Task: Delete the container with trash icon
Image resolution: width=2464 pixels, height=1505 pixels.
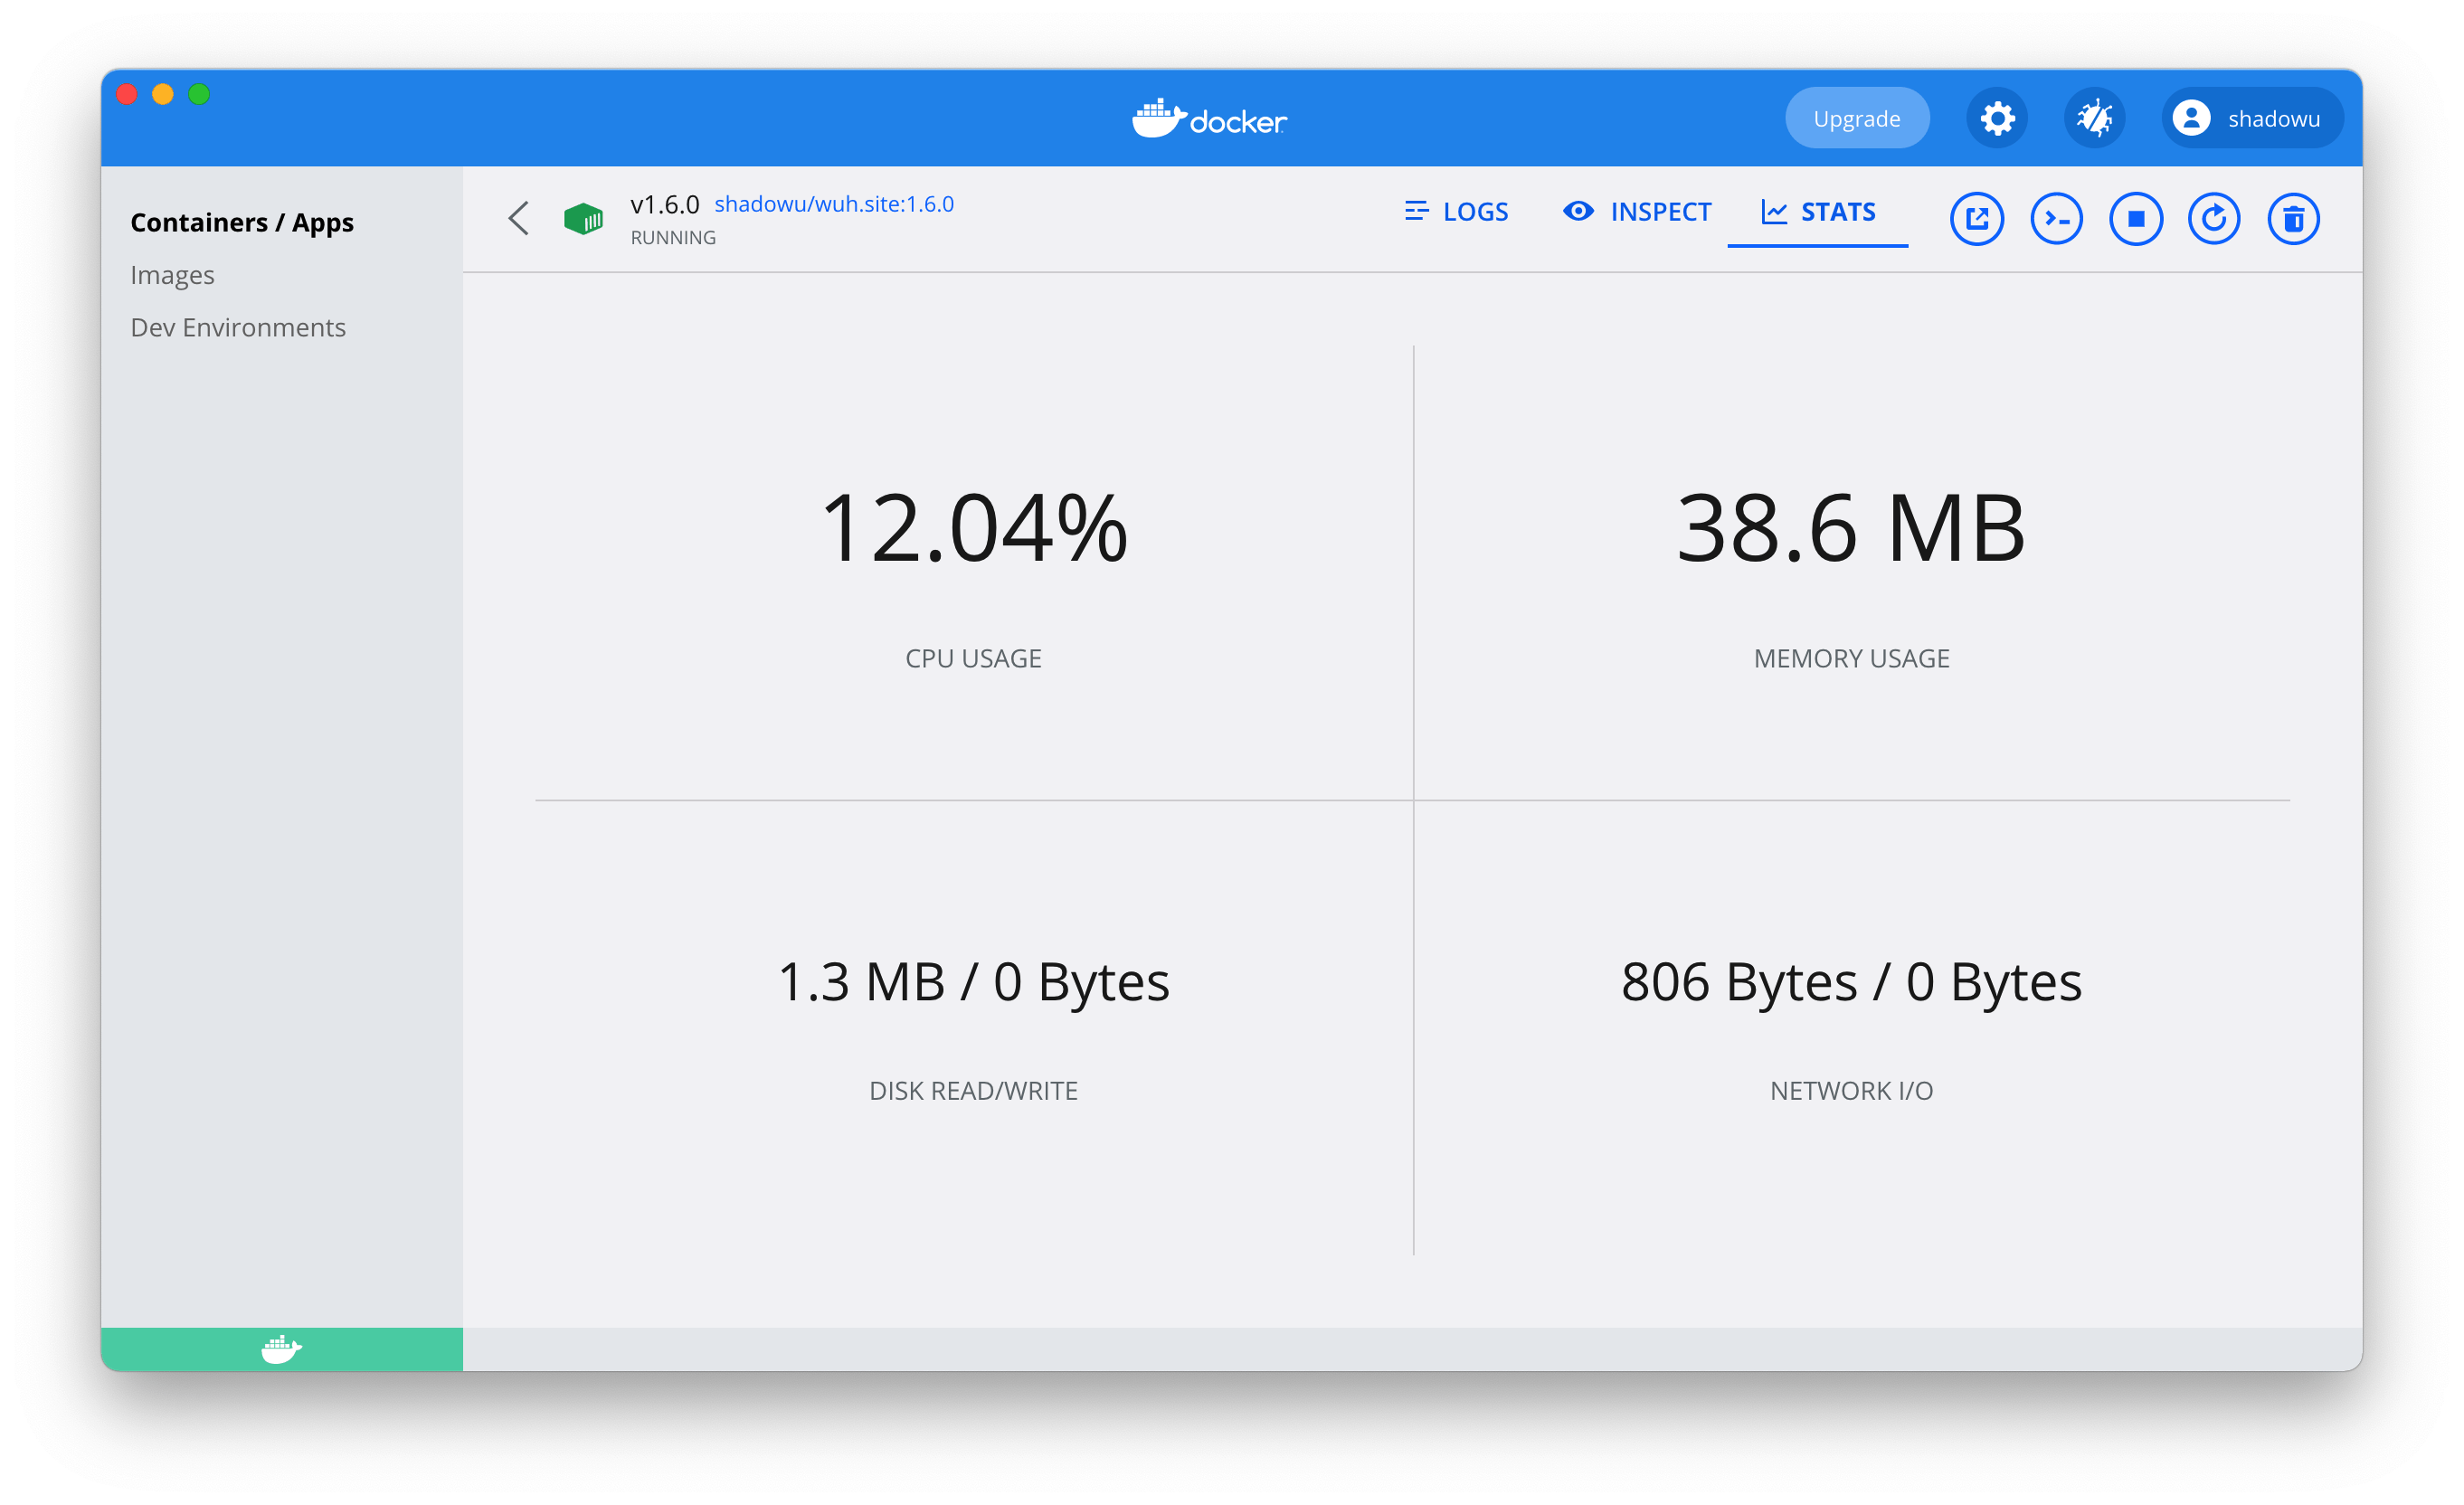Action: point(2293,219)
